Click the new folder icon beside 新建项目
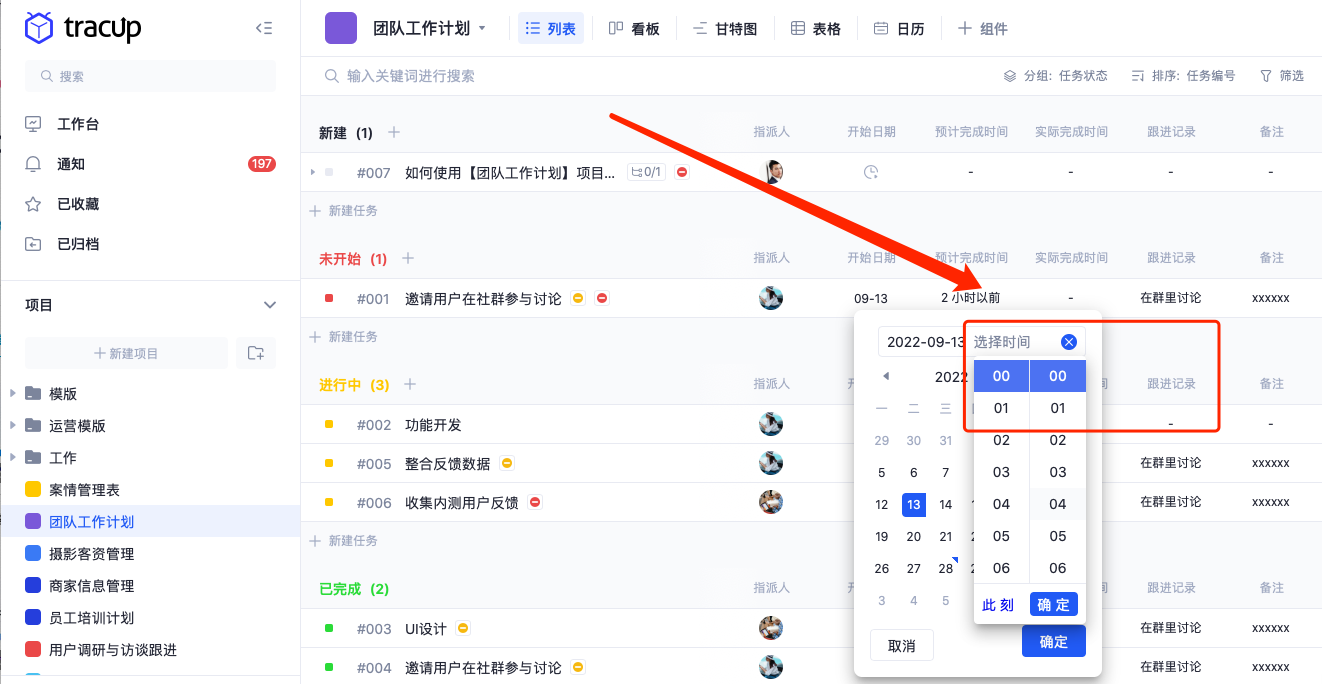The image size is (1322, 684). pyautogui.click(x=256, y=353)
